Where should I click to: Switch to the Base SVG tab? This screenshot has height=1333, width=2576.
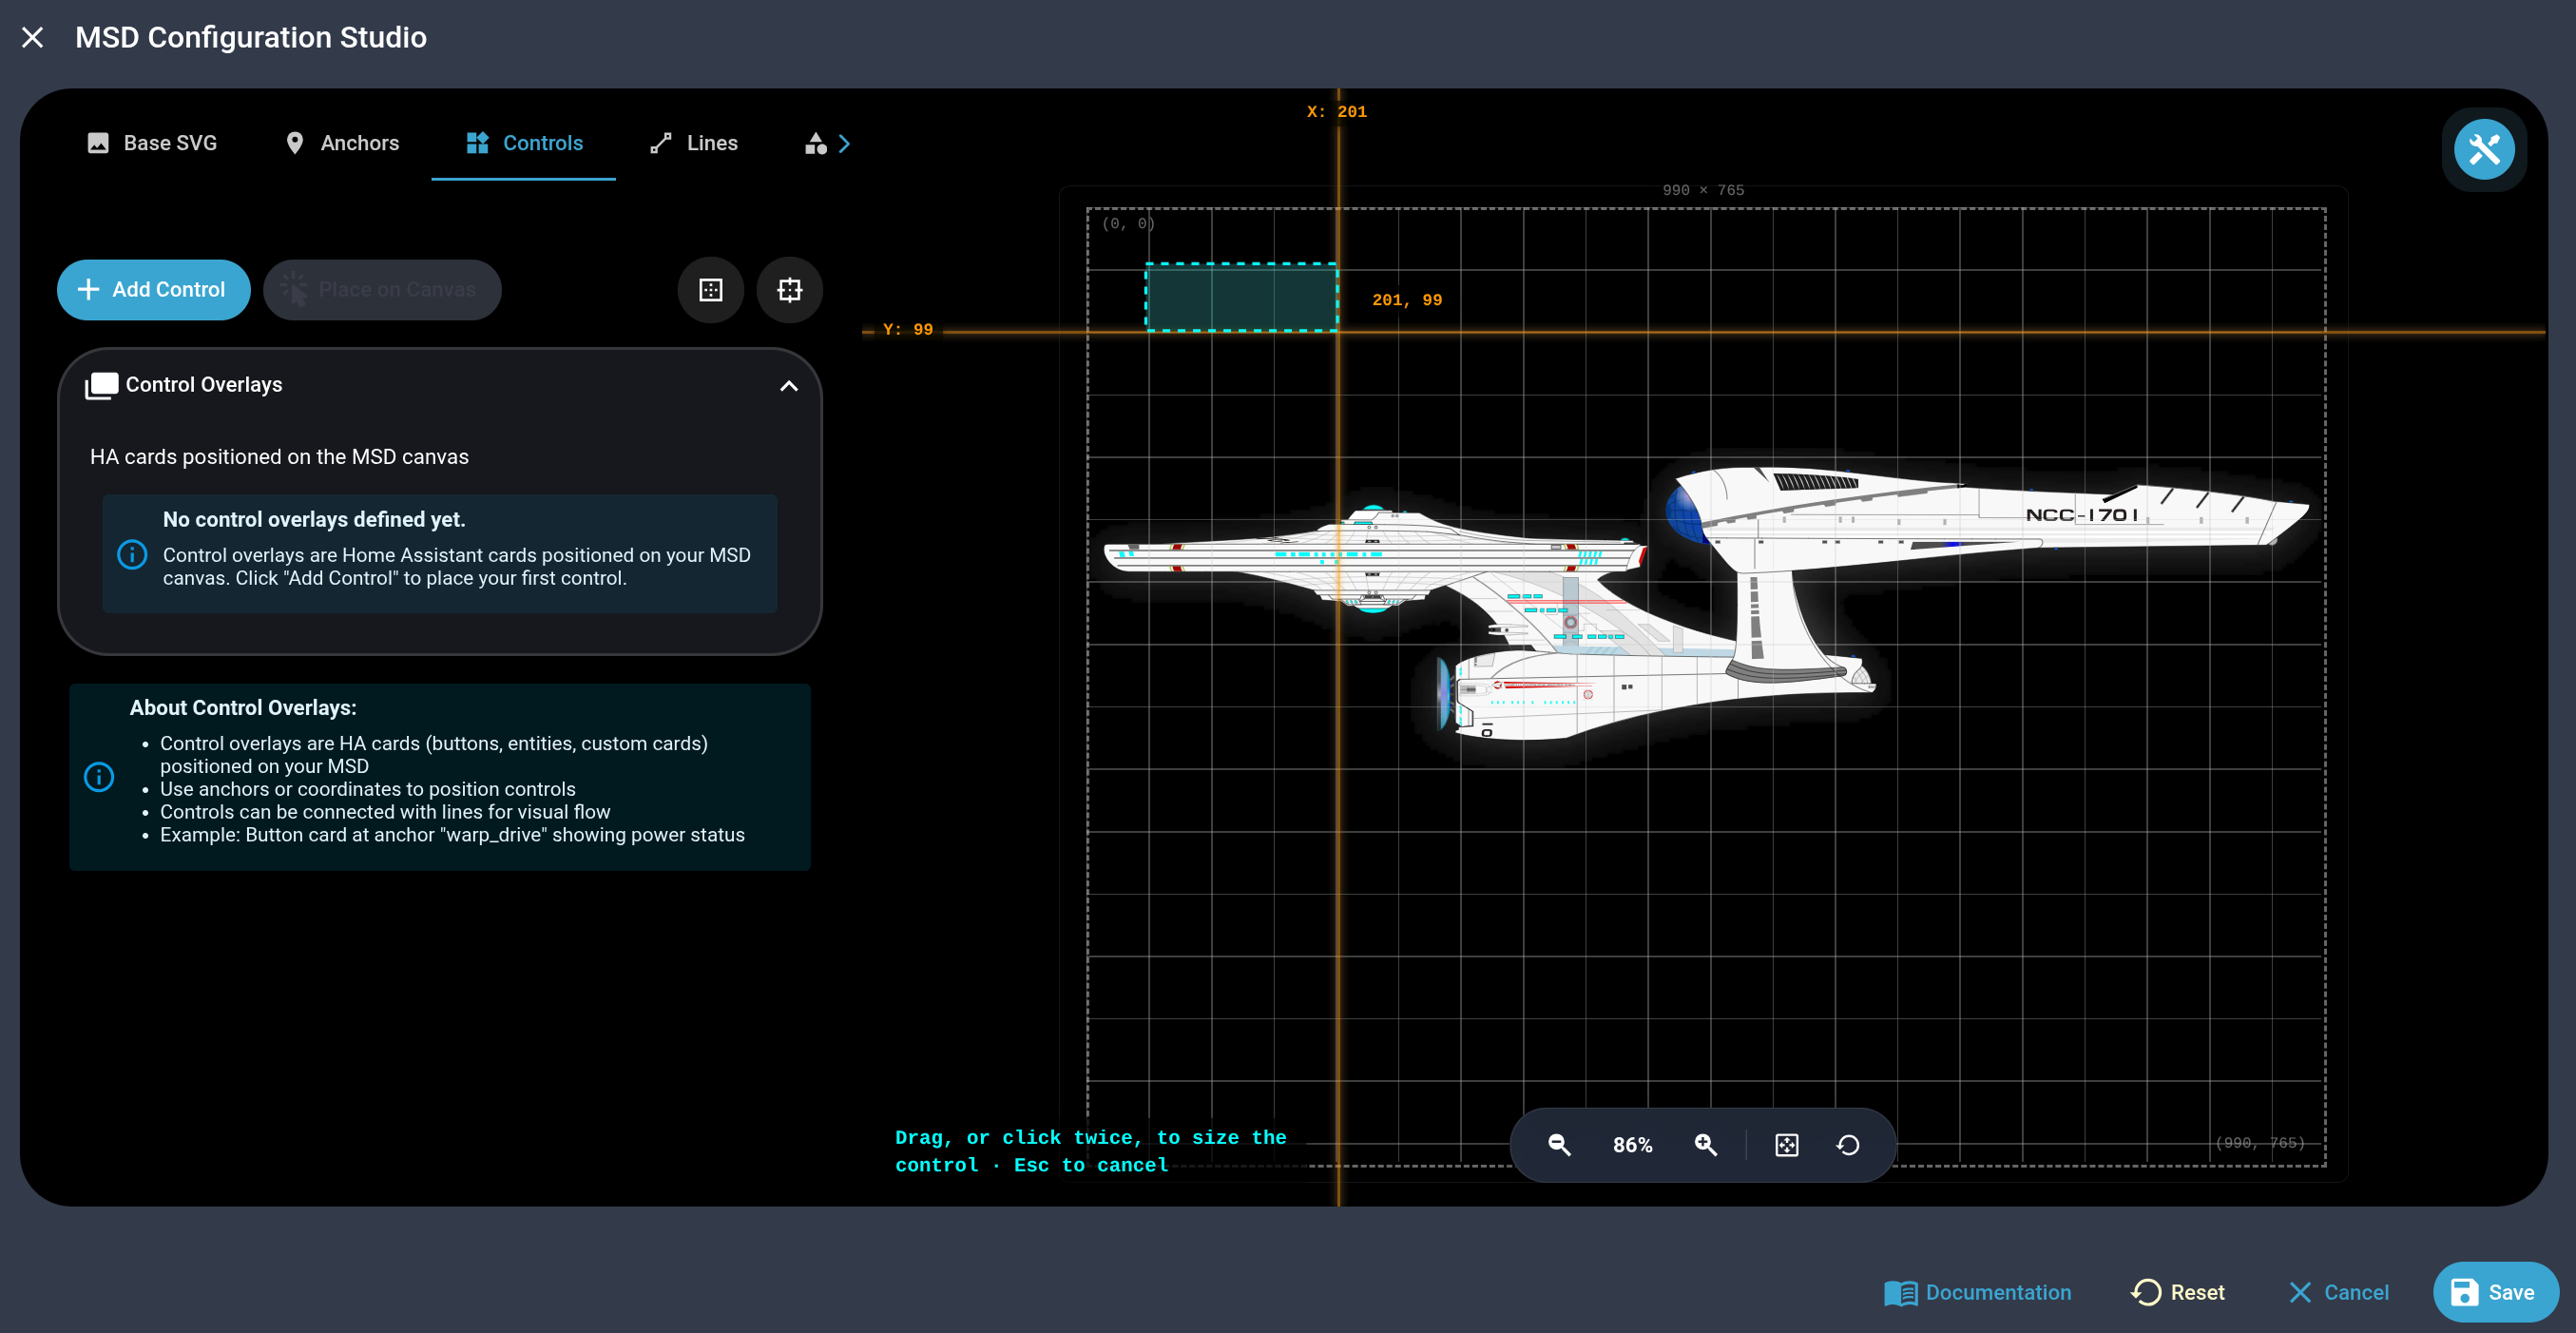[152, 143]
